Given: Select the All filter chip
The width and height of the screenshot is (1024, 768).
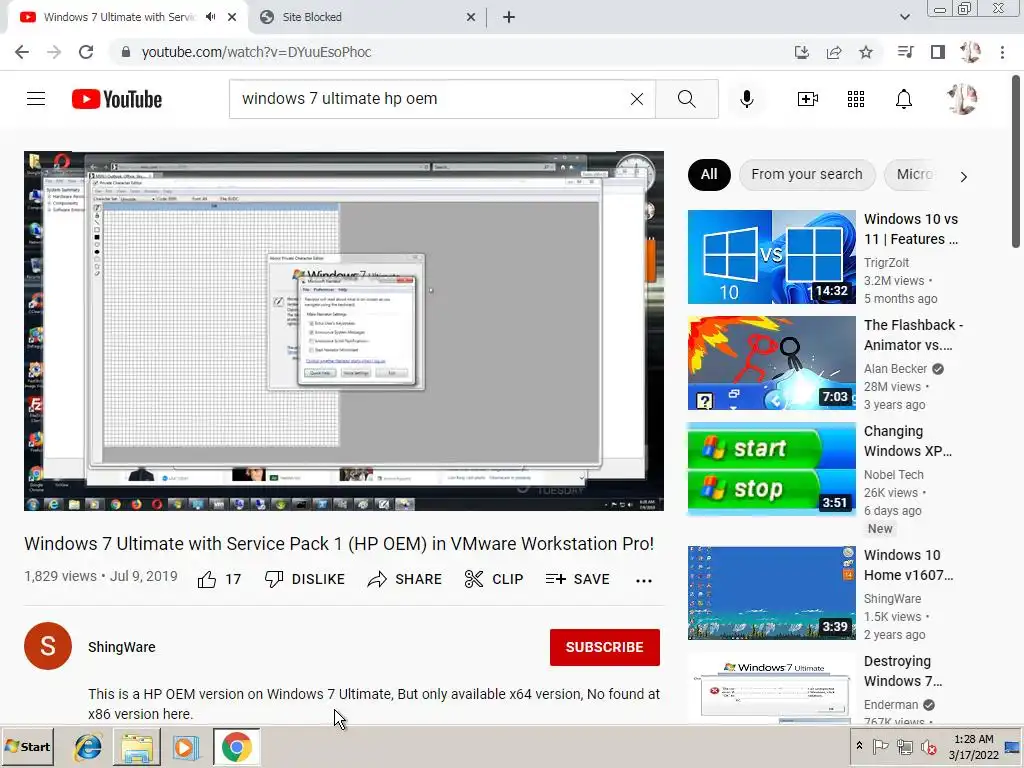Looking at the screenshot, I should click(709, 174).
